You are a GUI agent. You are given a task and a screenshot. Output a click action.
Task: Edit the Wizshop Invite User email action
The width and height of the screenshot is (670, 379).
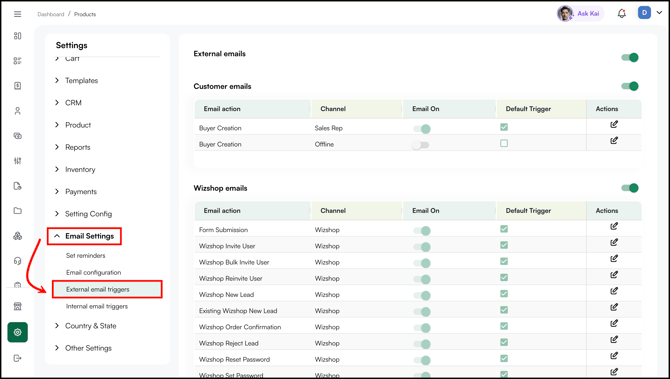(614, 243)
